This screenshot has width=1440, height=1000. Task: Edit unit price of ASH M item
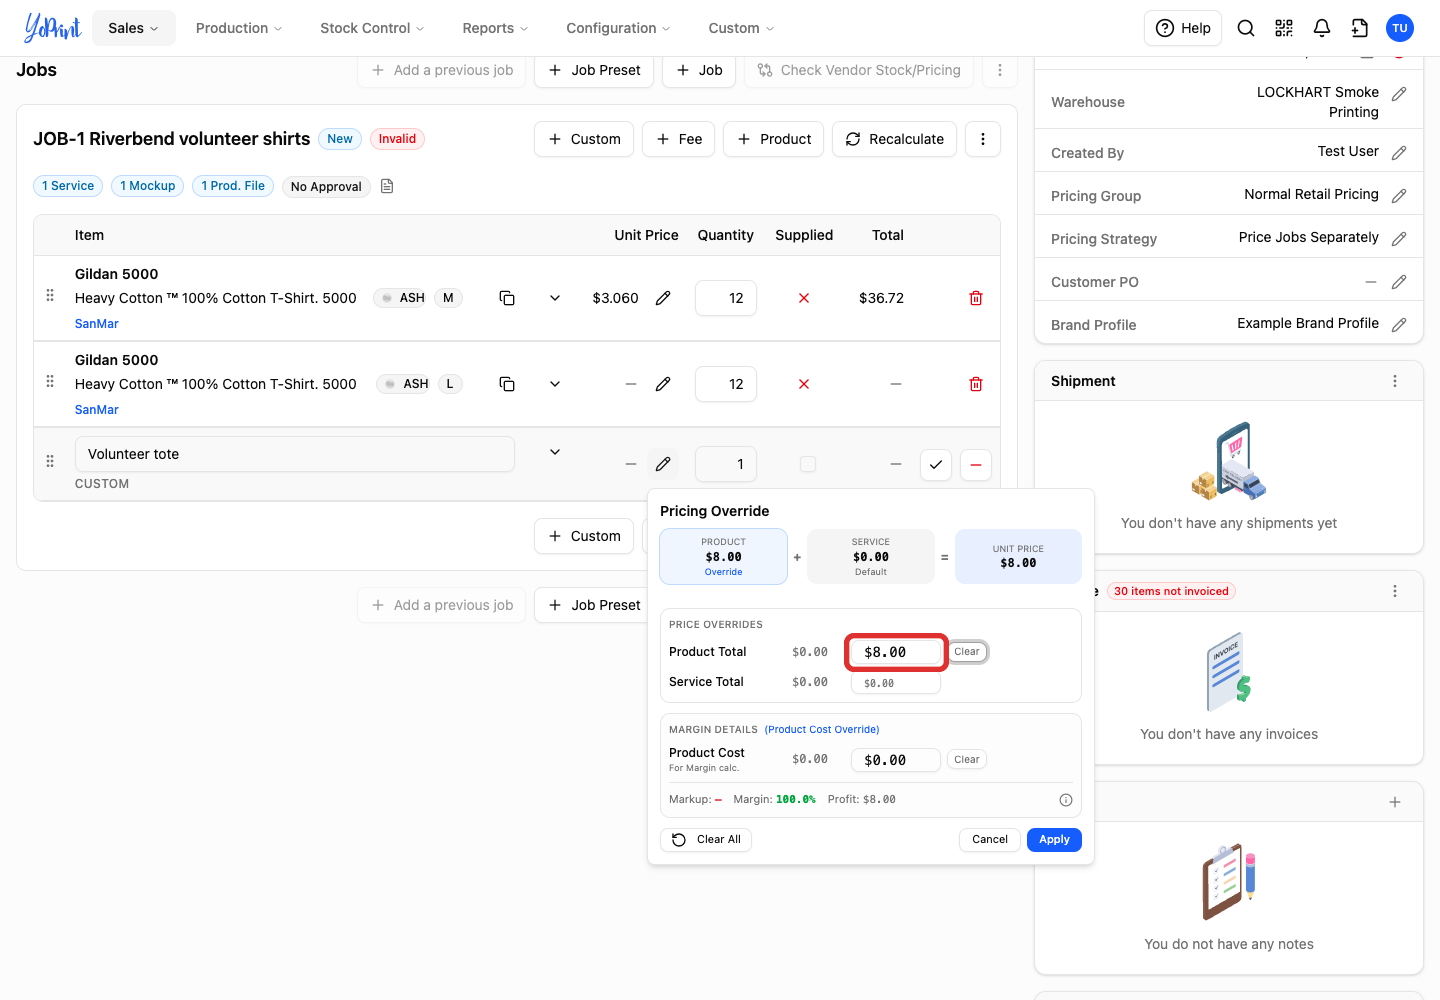click(663, 298)
